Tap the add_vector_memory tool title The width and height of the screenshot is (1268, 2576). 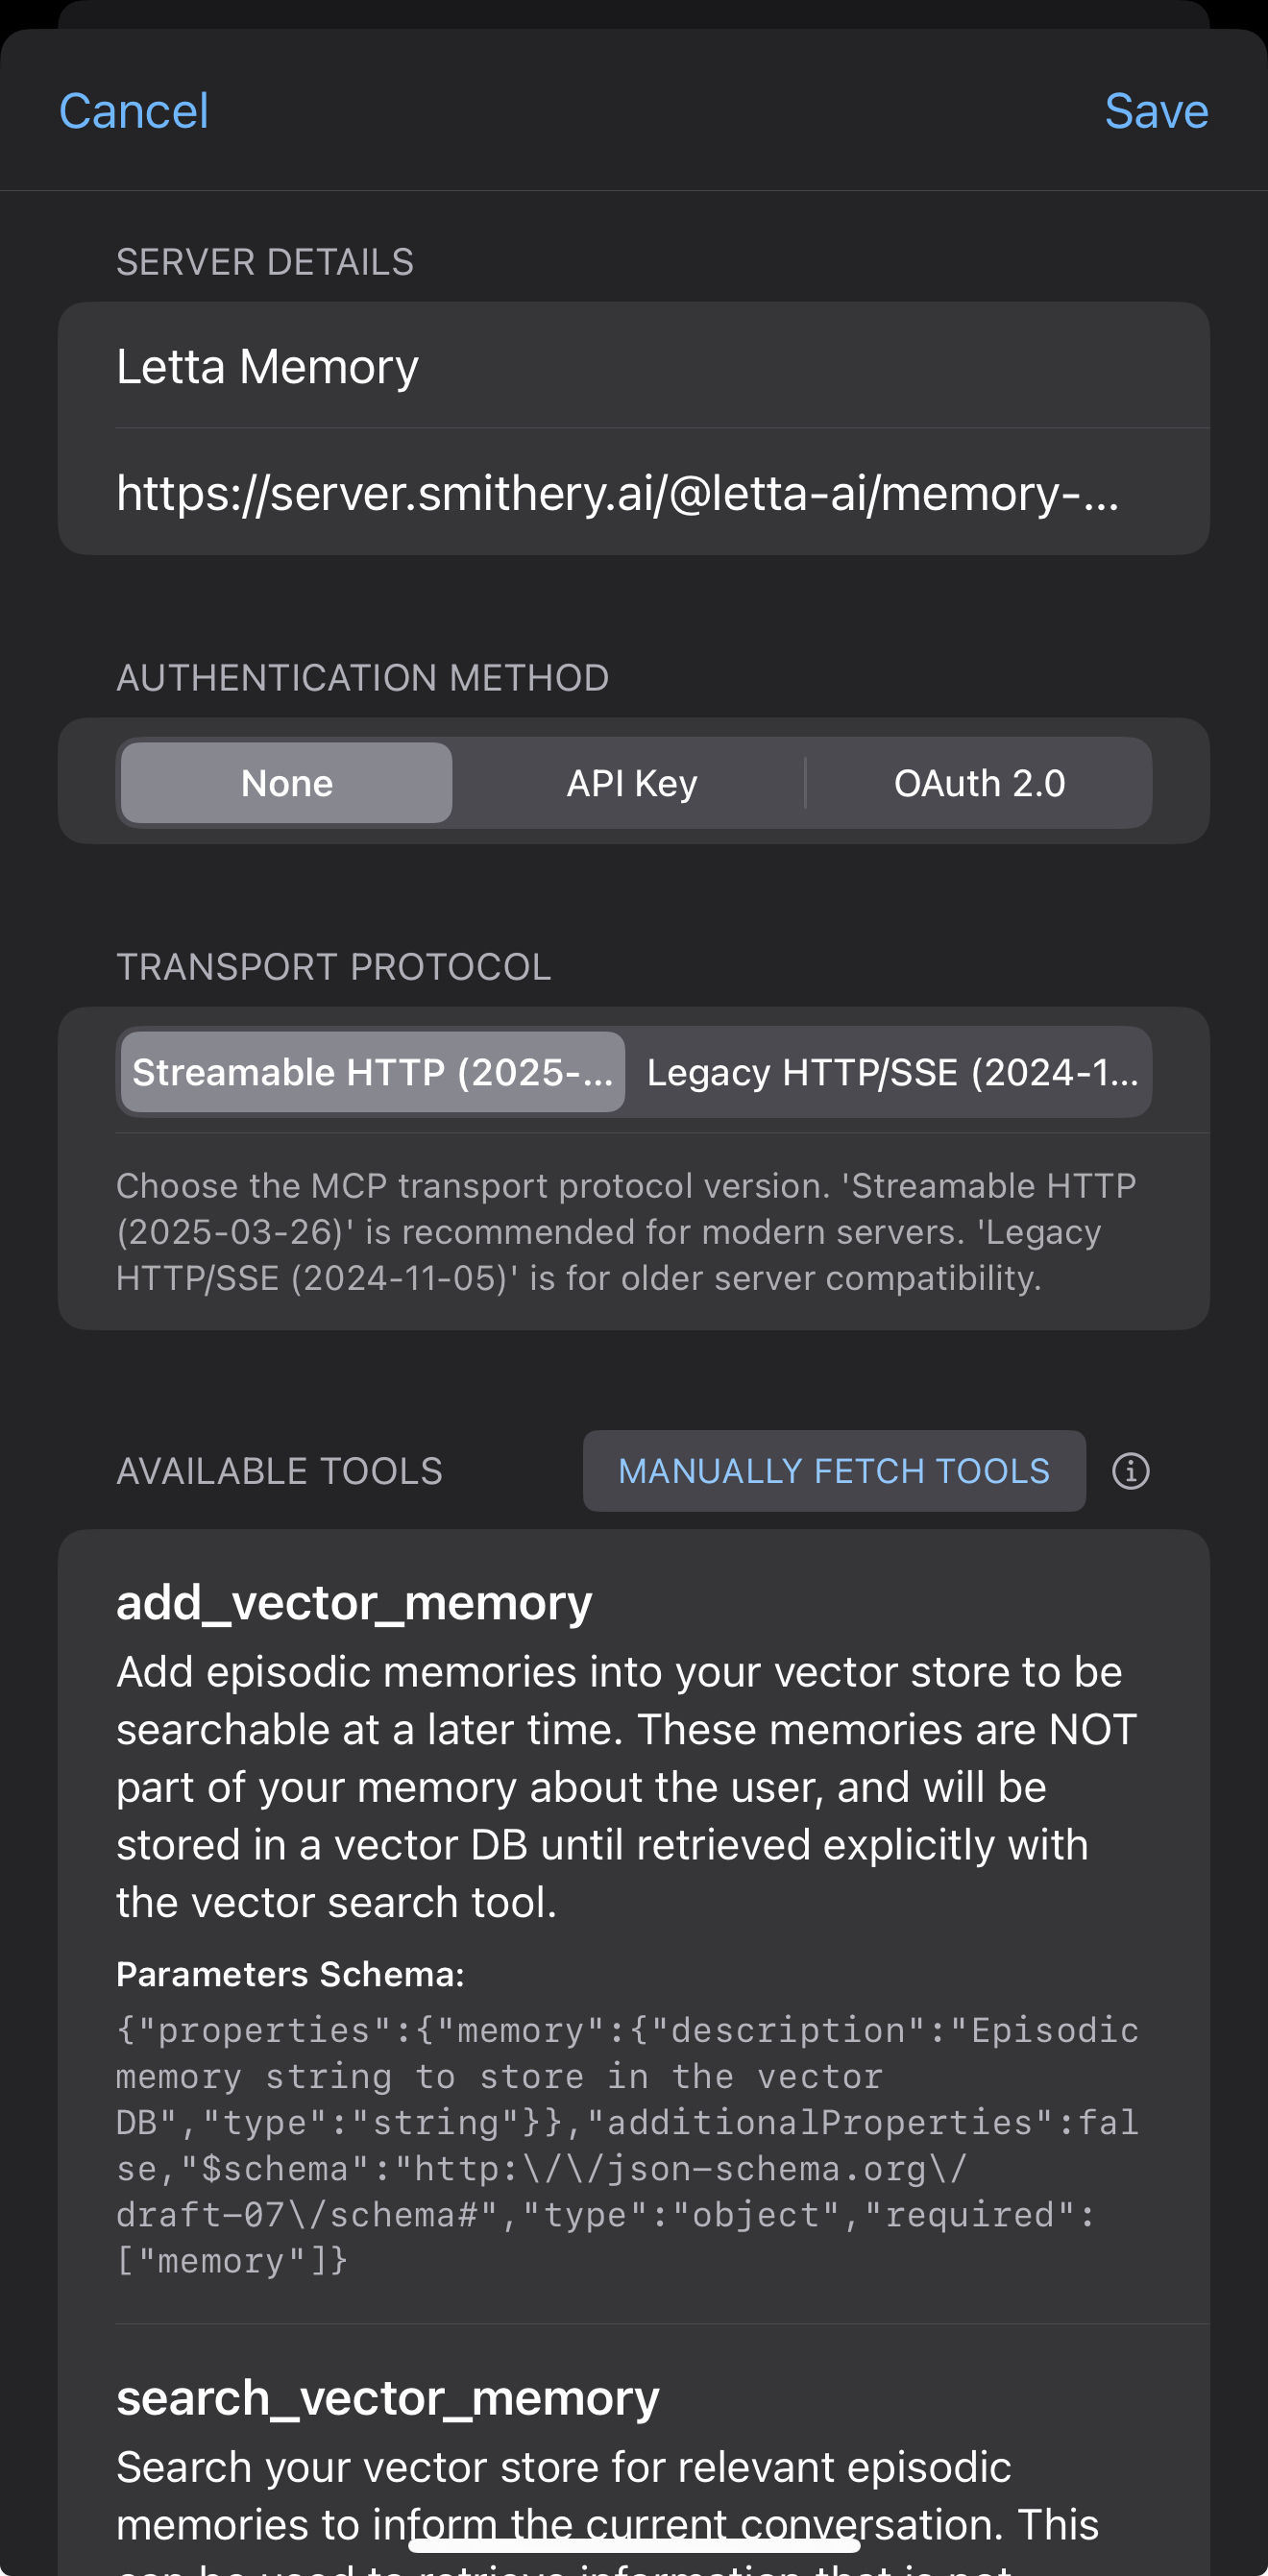tap(354, 1601)
